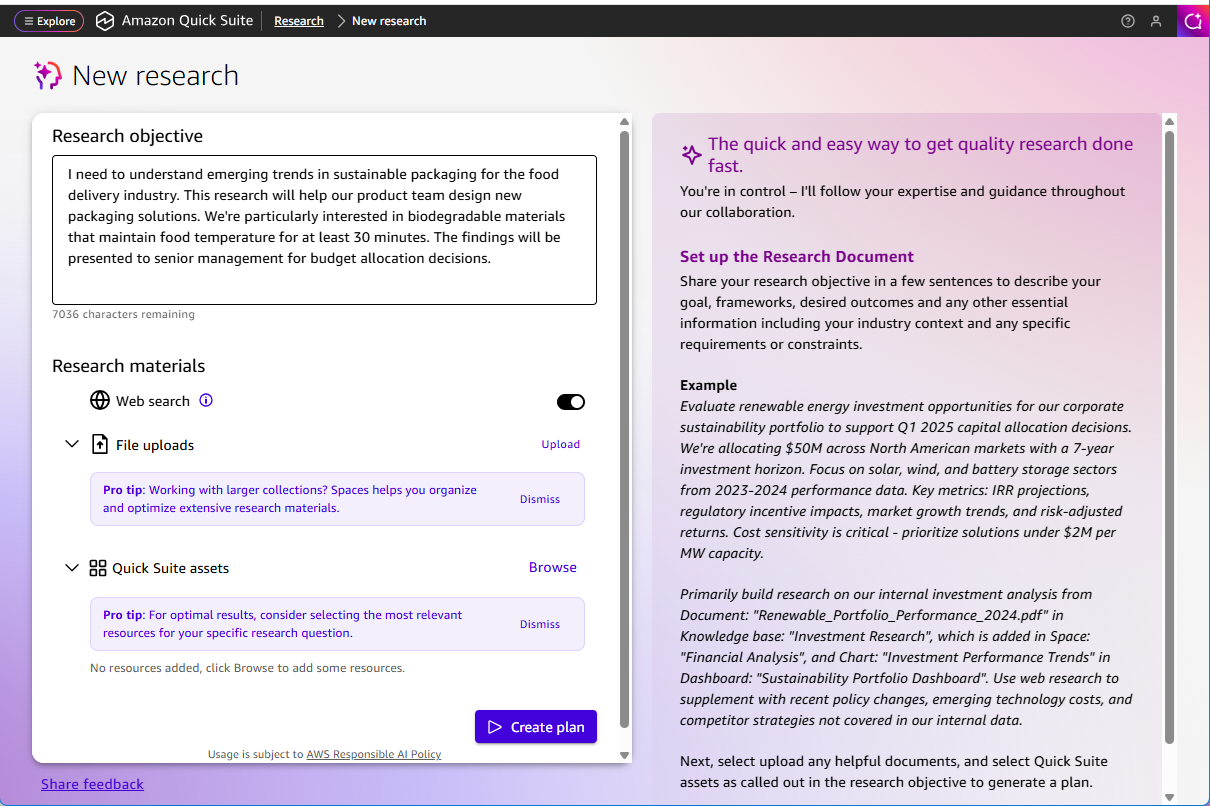Click the 'Quick Suite assets' label

coord(170,568)
